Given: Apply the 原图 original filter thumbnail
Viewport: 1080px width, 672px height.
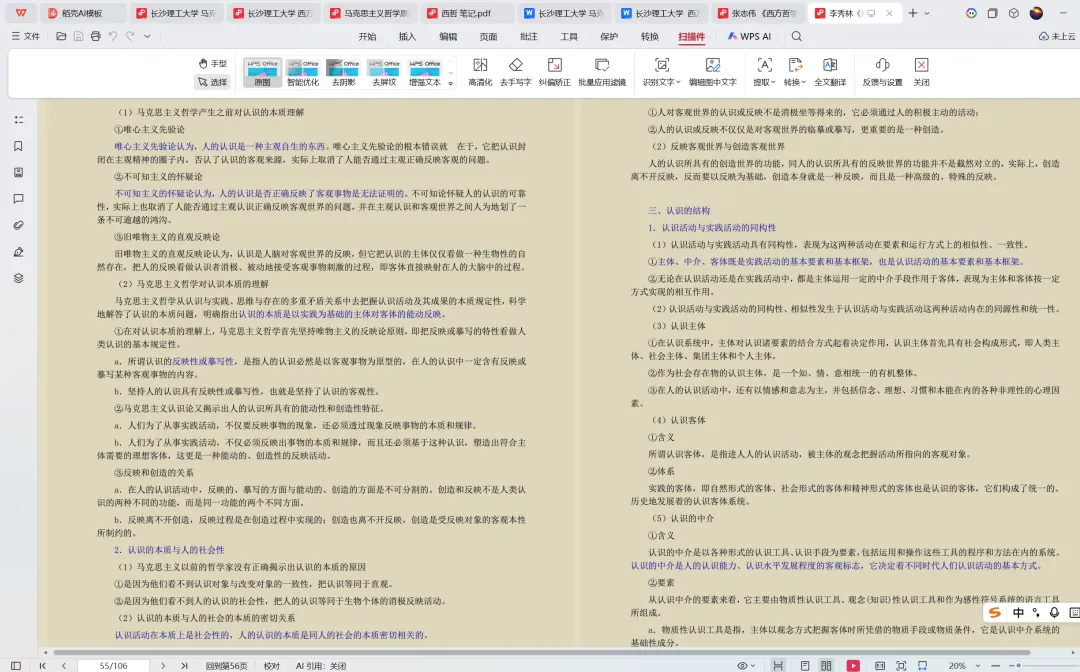Looking at the screenshot, I should [262, 72].
